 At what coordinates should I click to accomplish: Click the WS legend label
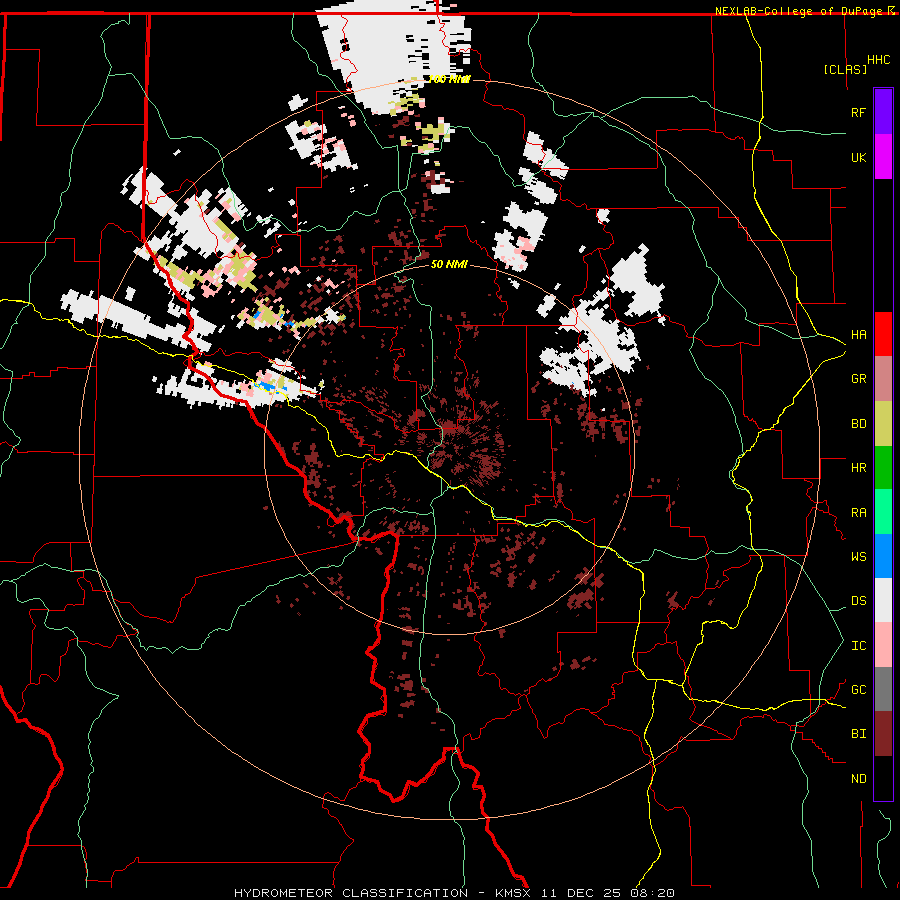click(x=858, y=556)
